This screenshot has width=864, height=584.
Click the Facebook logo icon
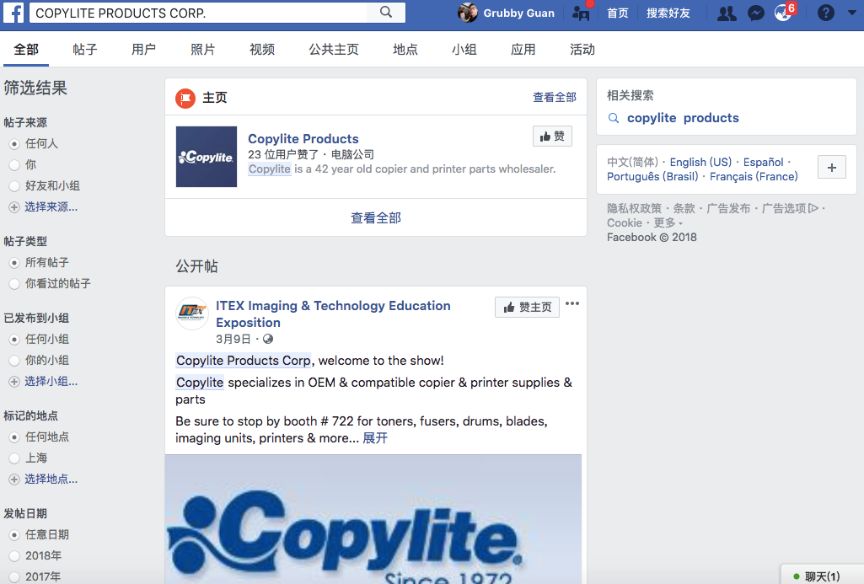13,12
